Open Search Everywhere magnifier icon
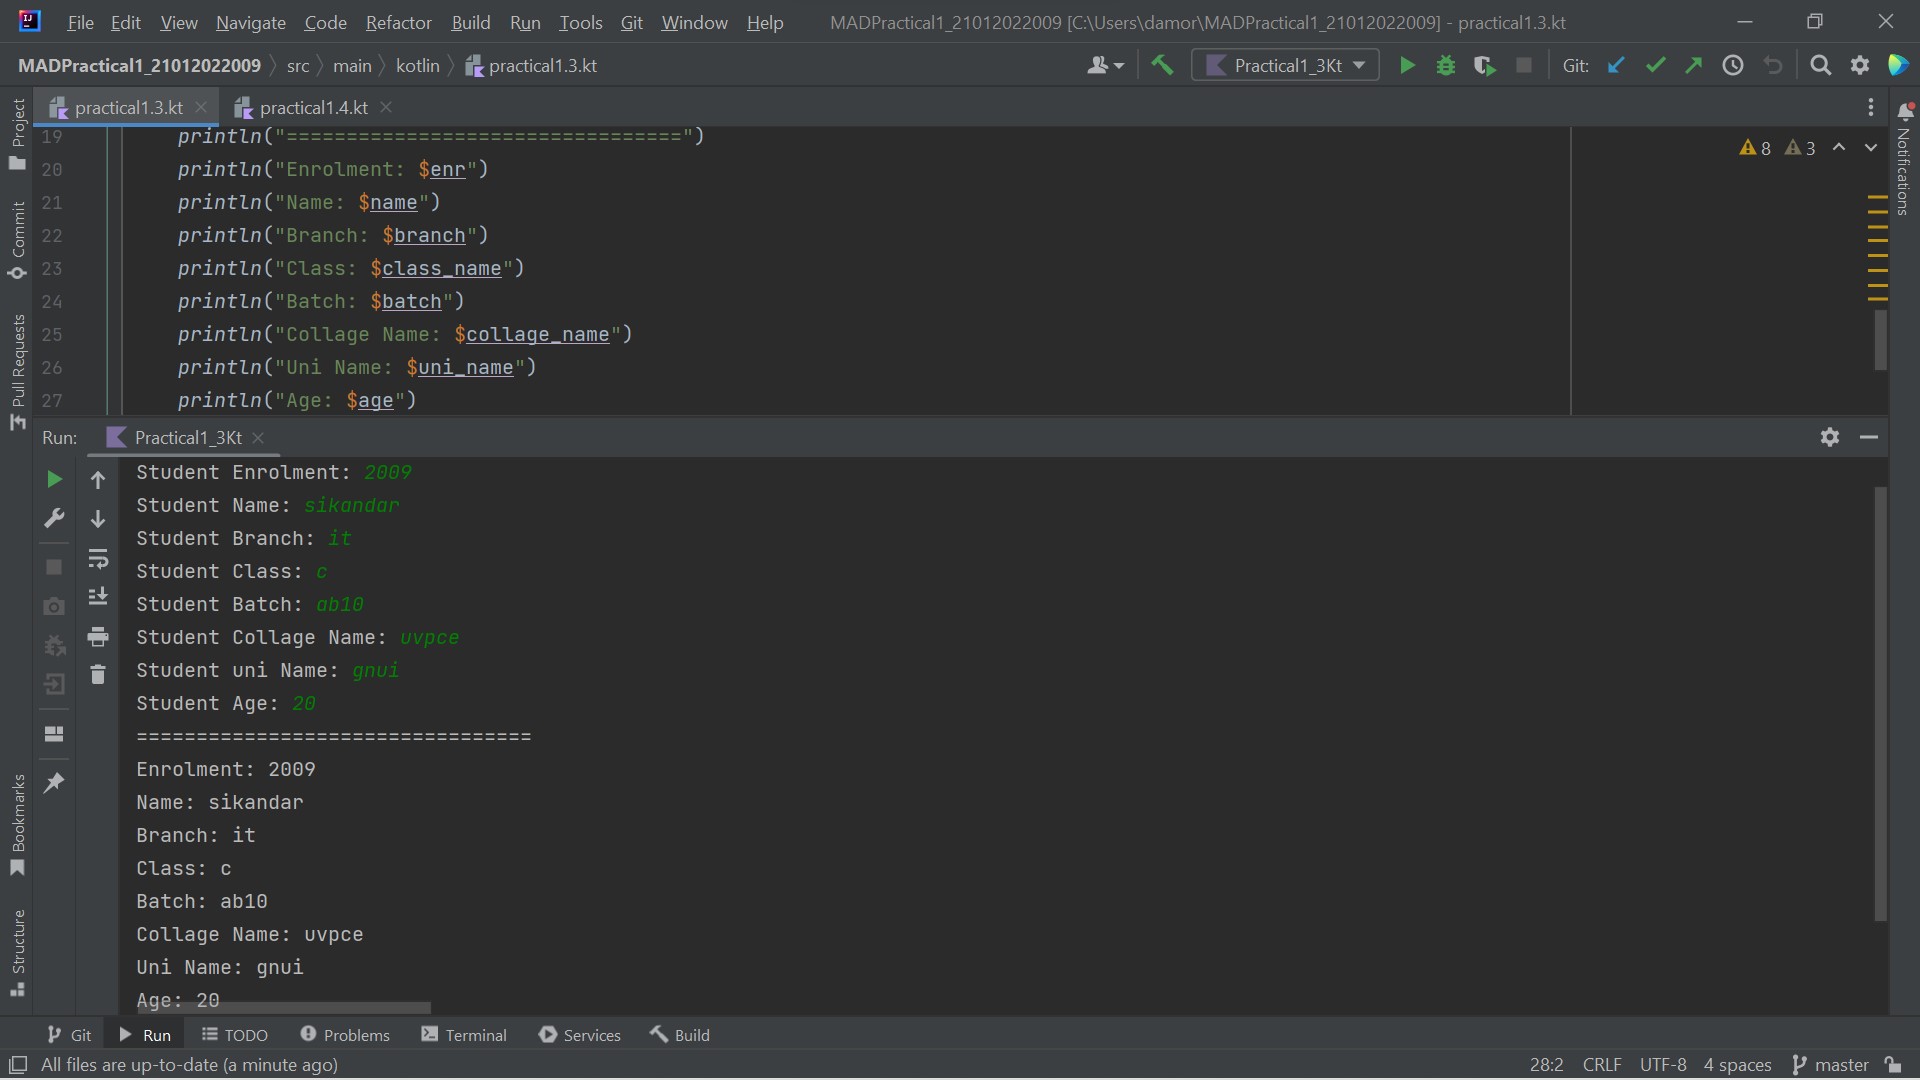 [x=1821, y=66]
